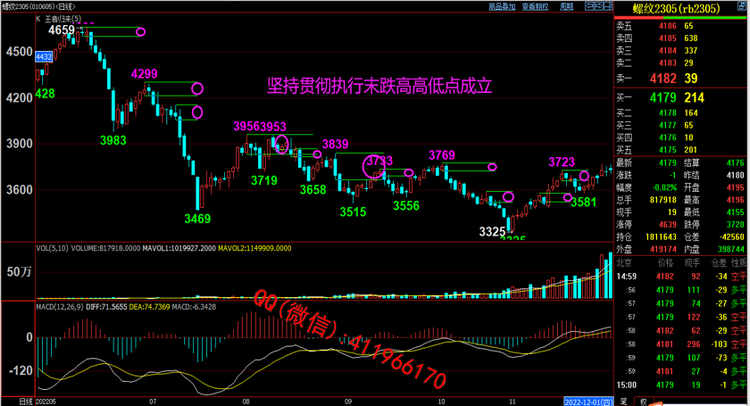Click the 最高 4196 high value
The height and width of the screenshot is (406, 750).
tap(736, 200)
